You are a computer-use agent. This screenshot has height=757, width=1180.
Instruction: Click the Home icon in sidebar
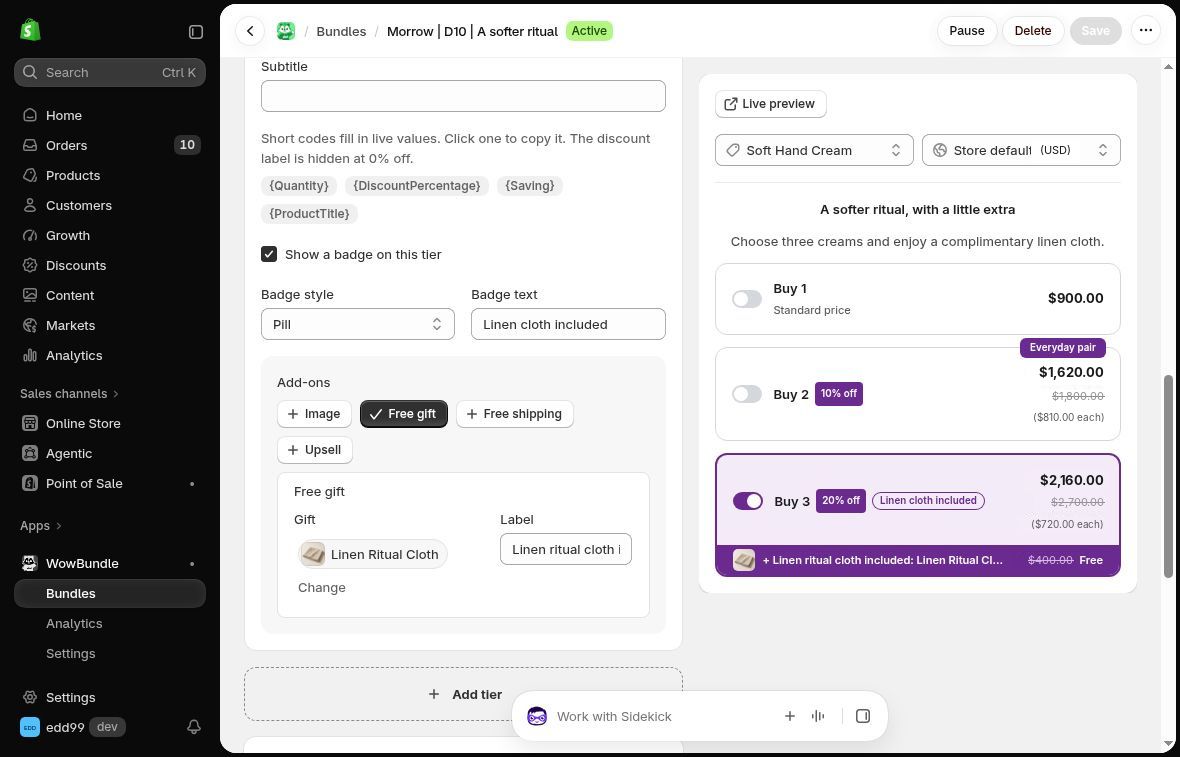[x=30, y=115]
